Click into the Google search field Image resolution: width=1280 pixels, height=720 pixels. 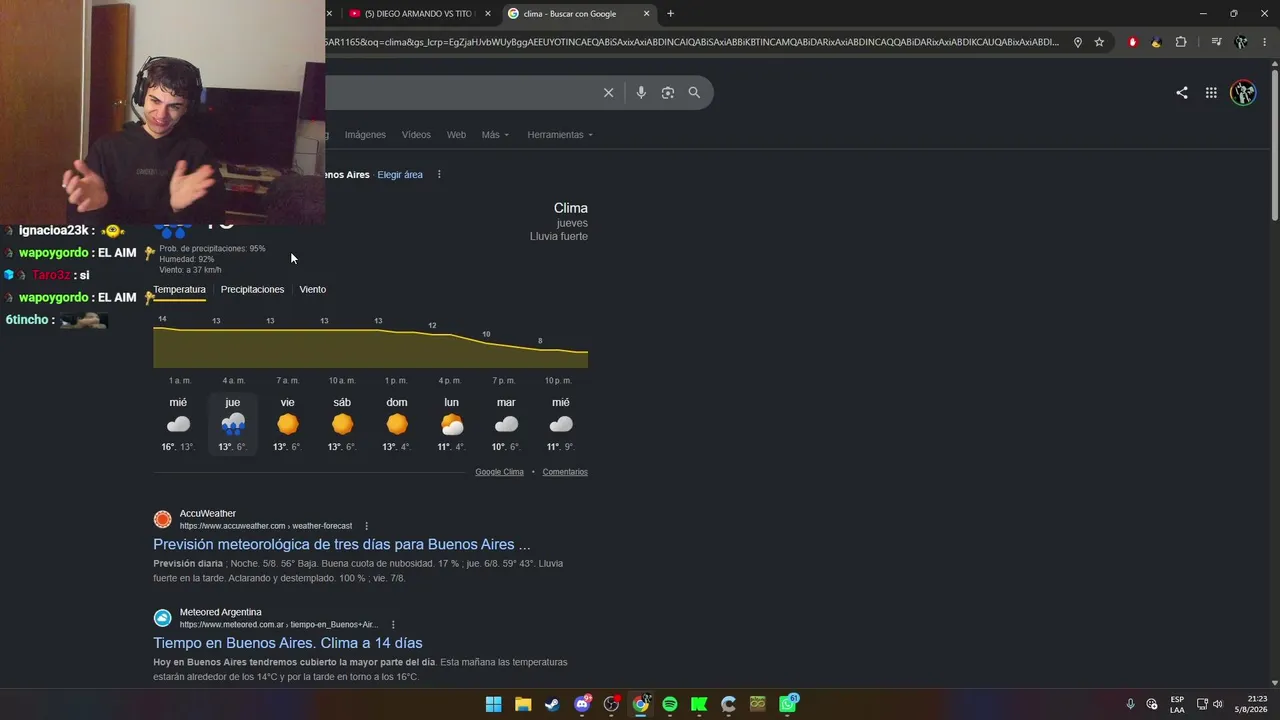pyautogui.click(x=460, y=92)
